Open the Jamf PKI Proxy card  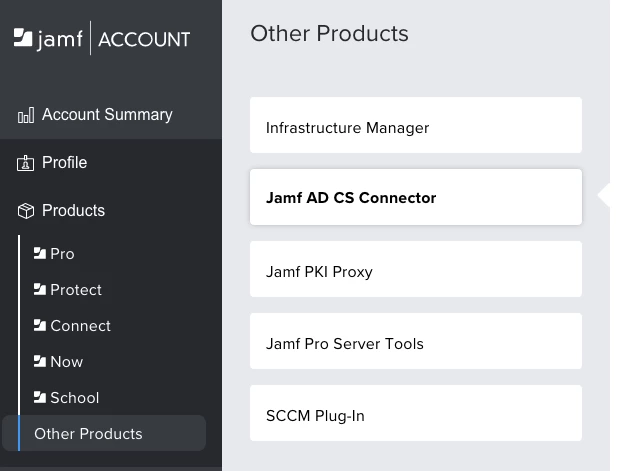click(416, 269)
